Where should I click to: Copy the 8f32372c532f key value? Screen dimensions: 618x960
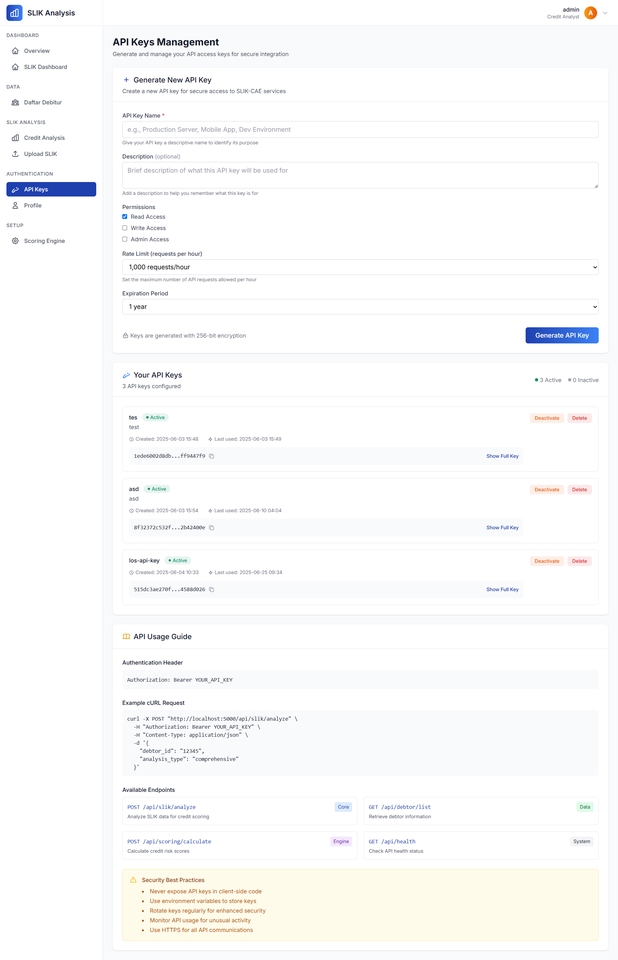point(211,528)
